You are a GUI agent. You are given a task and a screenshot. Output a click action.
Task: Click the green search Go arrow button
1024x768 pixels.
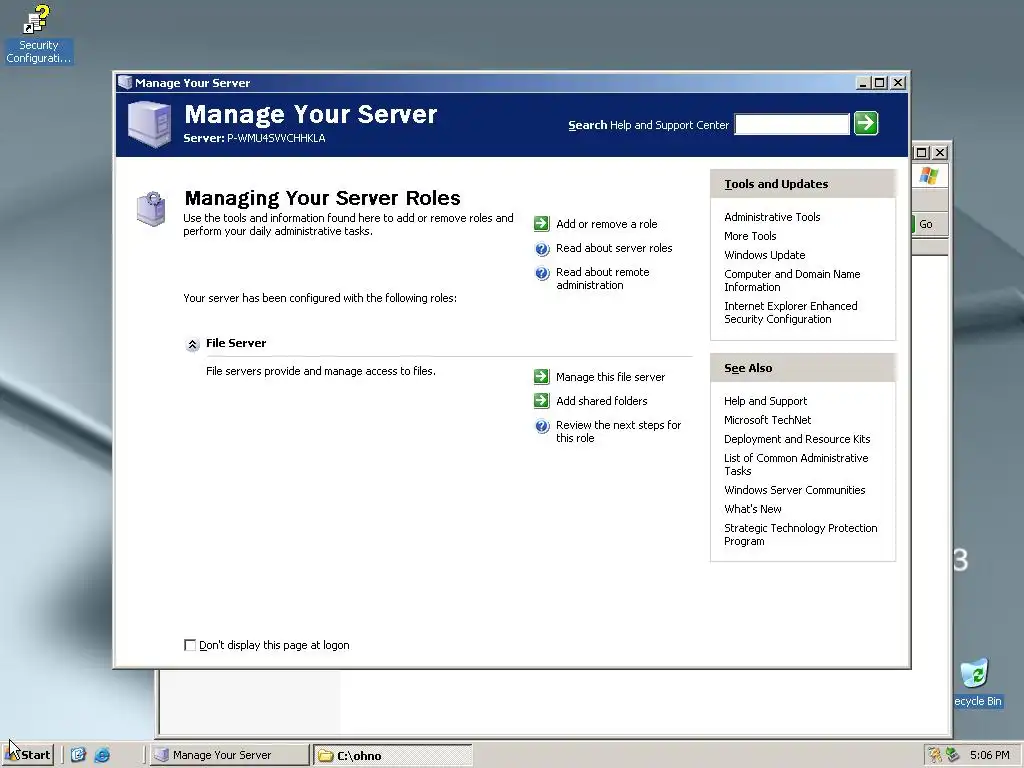[866, 123]
